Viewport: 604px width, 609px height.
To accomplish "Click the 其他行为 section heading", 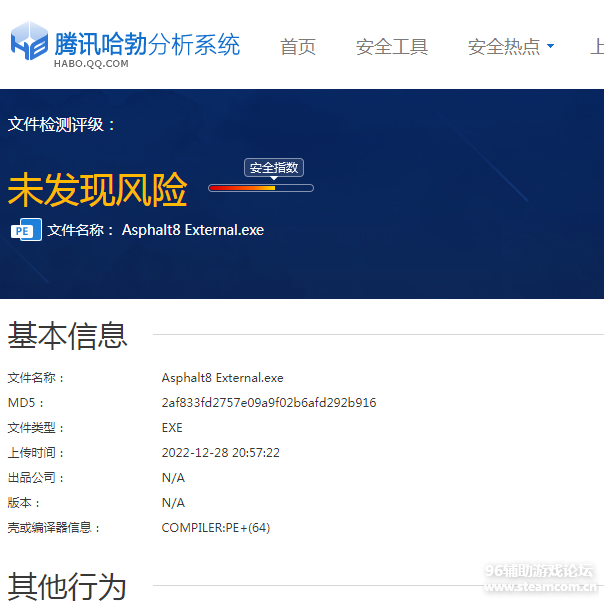I will [x=68, y=586].
